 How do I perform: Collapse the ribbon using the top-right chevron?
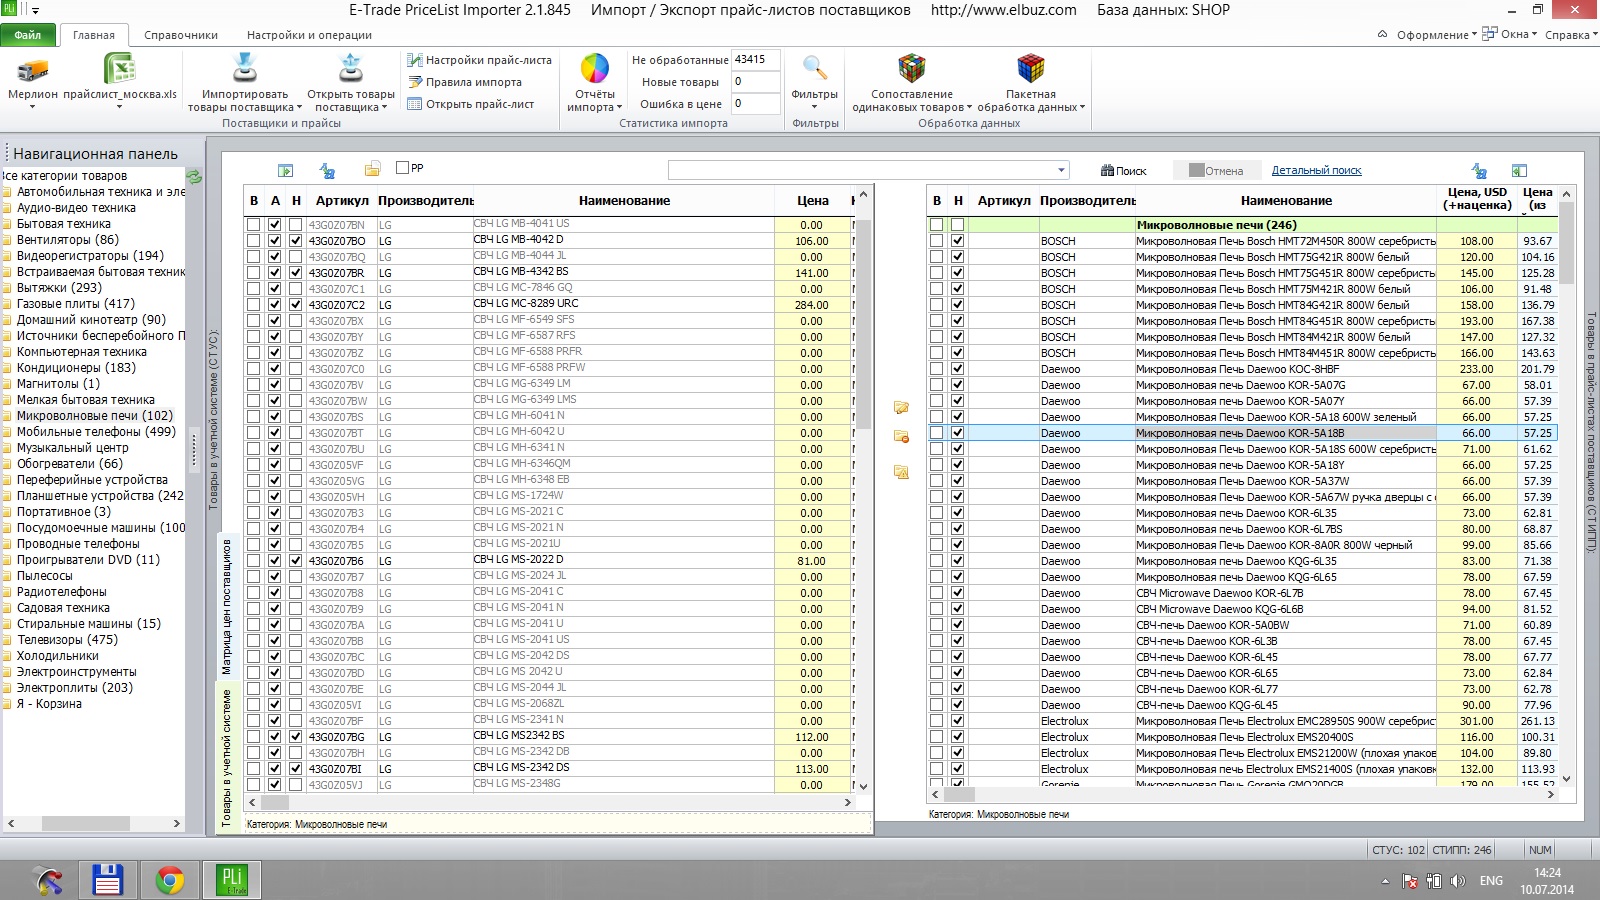[x=1383, y=35]
